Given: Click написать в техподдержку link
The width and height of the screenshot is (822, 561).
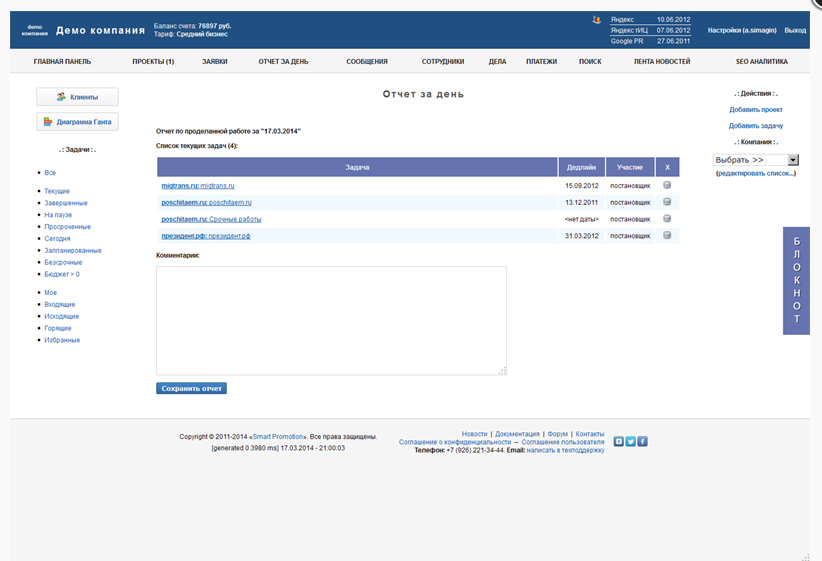Looking at the screenshot, I should point(565,450).
